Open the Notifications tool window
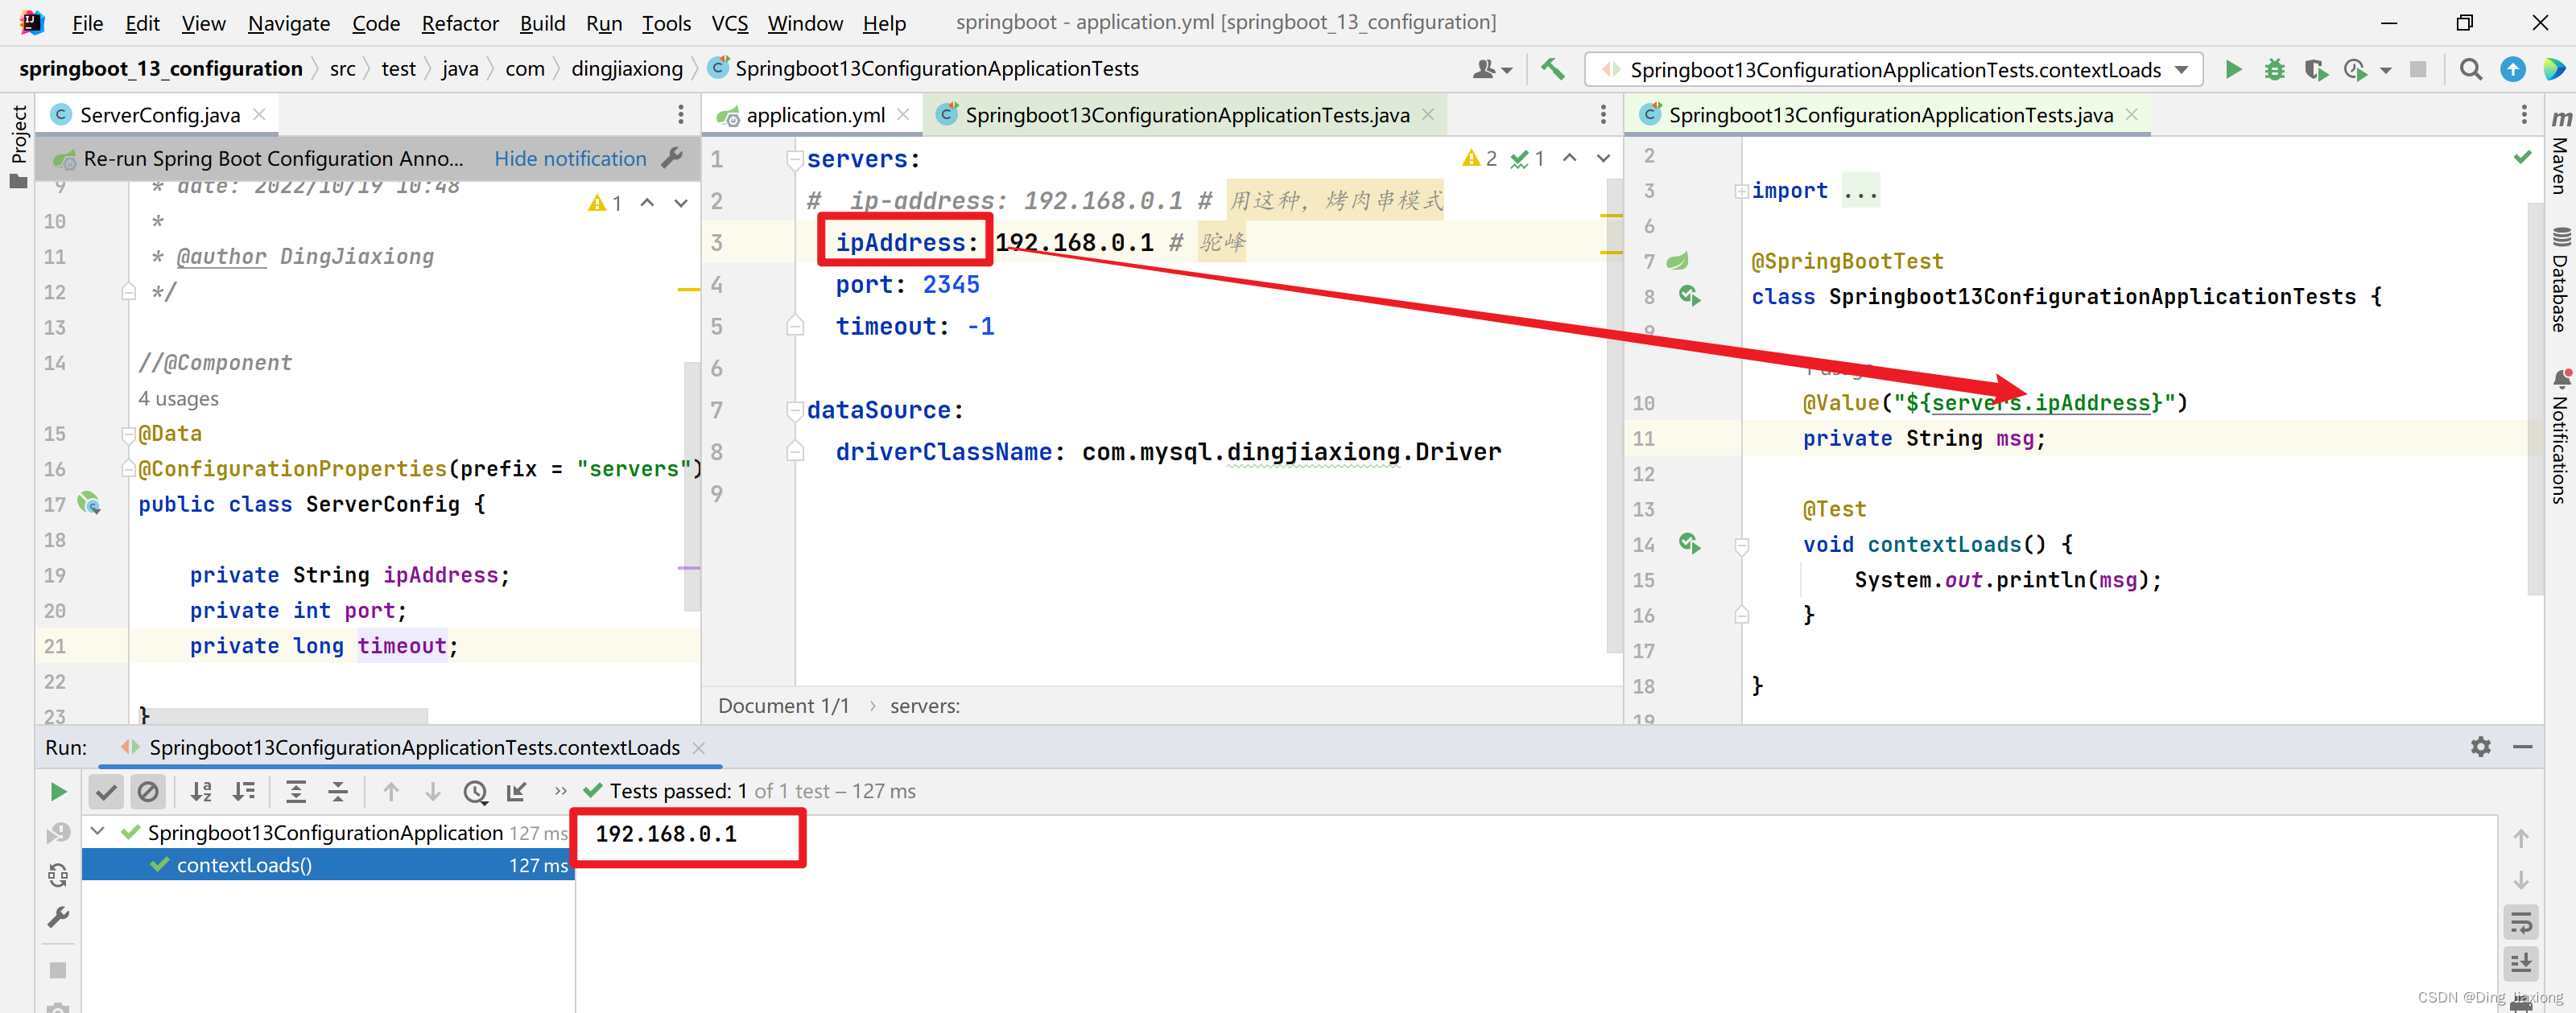This screenshot has height=1013, width=2576. tap(2560, 437)
